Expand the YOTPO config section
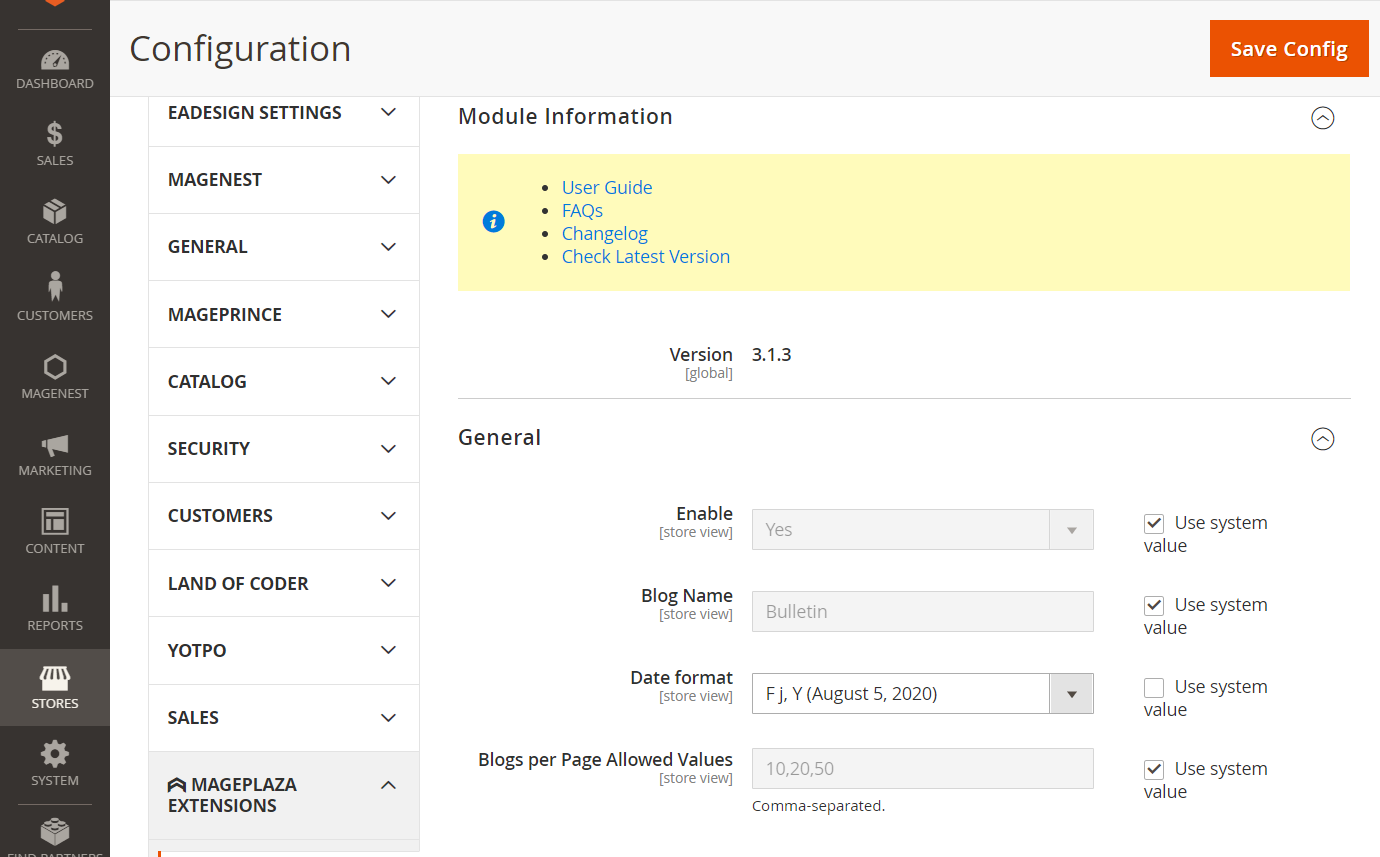 coord(284,650)
